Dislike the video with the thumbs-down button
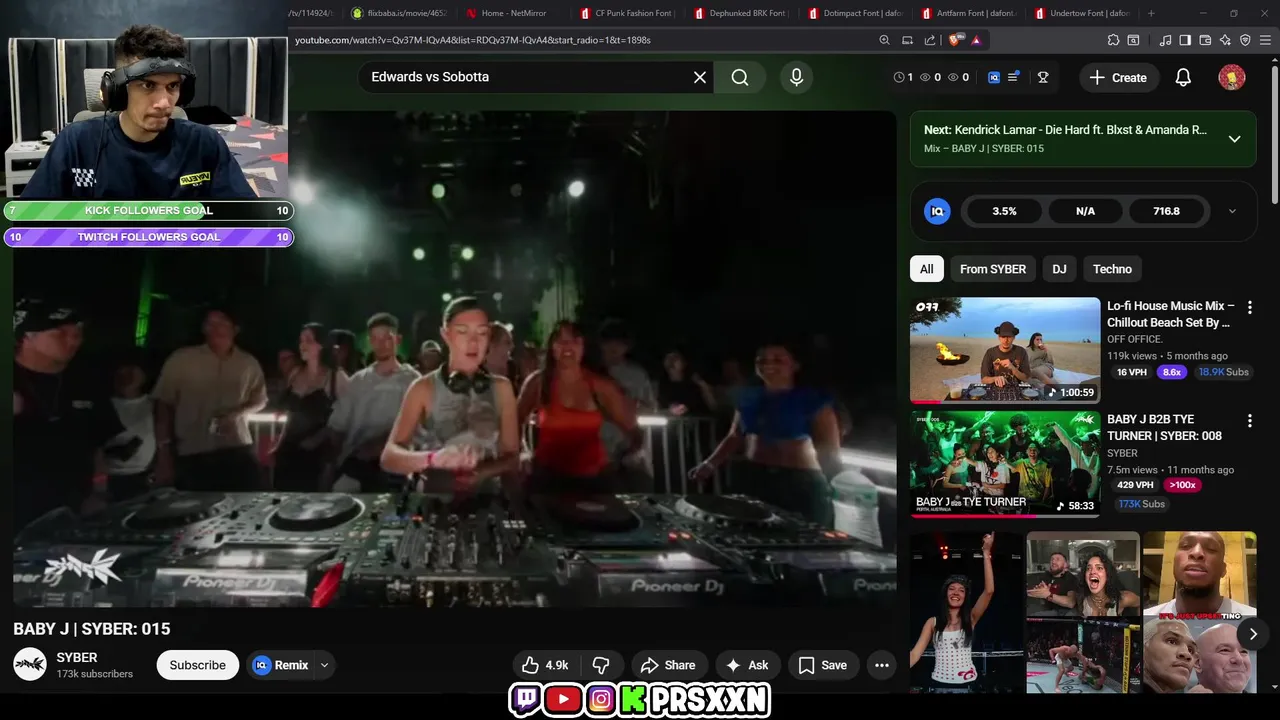Screen dimensions: 1280x720 601,665
